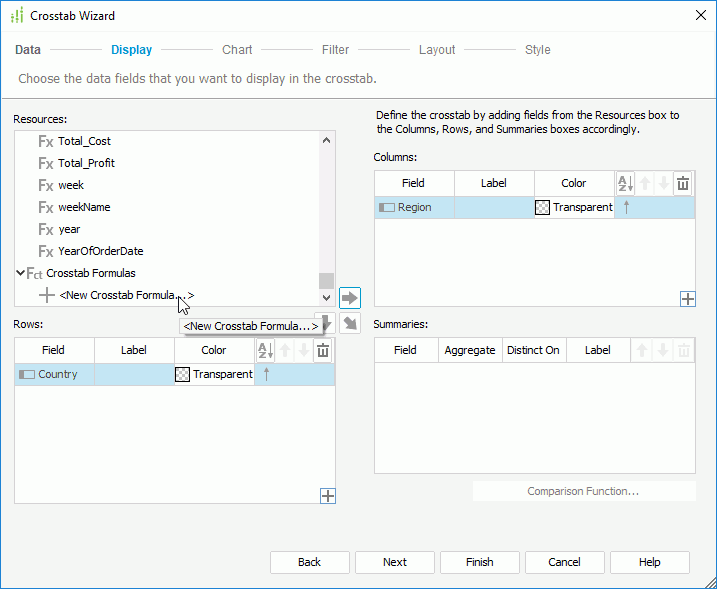Switch to the Filter step
The image size is (717, 589).
(335, 50)
